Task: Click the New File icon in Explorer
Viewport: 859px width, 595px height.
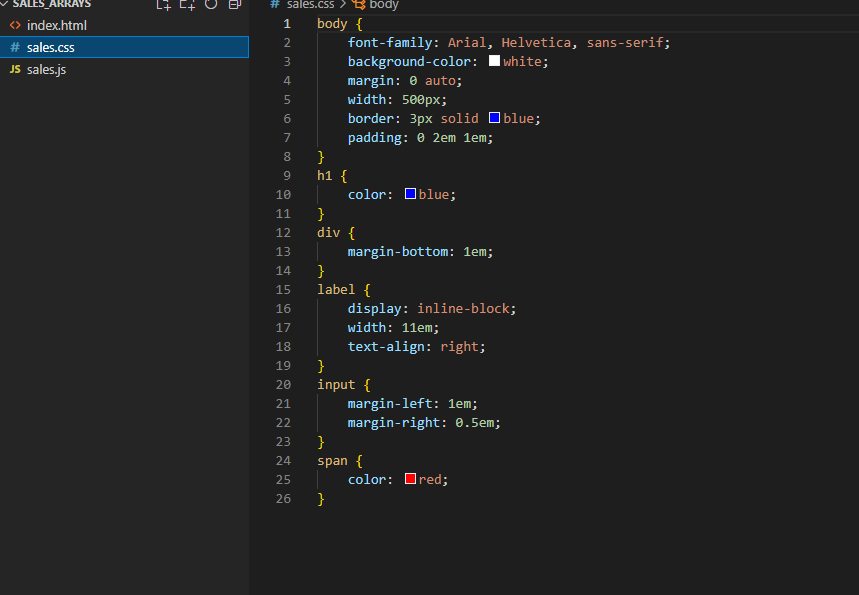Action: [163, 6]
